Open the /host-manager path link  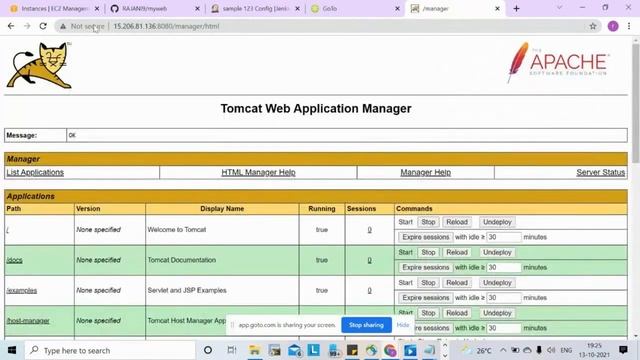28,321
